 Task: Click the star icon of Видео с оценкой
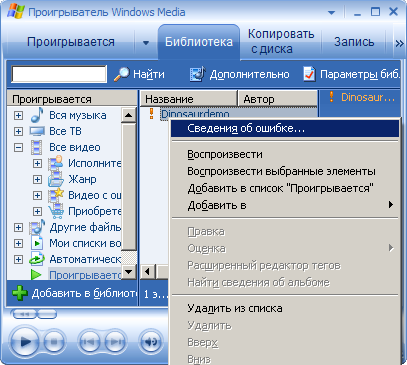tap(56, 195)
